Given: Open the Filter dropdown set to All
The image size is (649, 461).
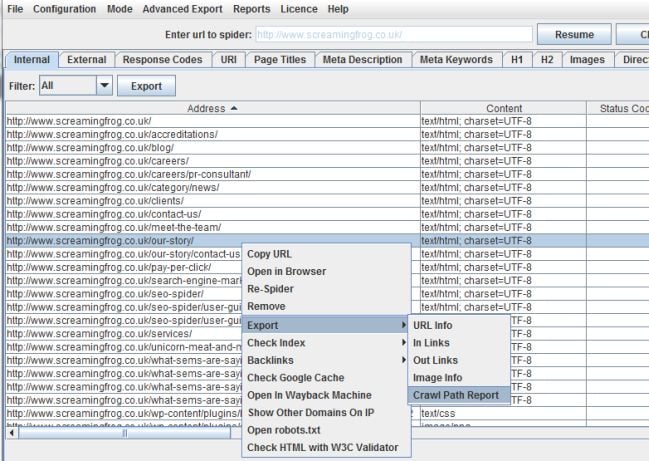Looking at the screenshot, I should point(76,87).
